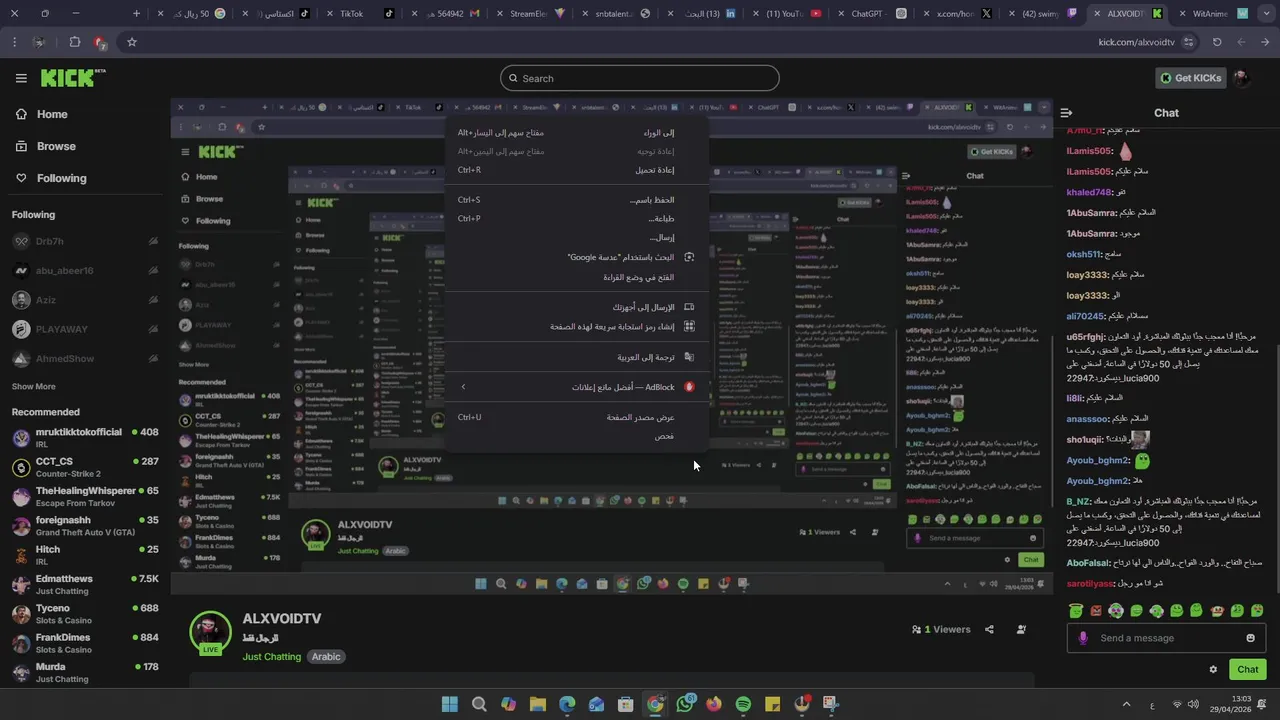This screenshot has width=1280, height=720.
Task: Open followed channel abu_abeer16
Action: point(85,270)
